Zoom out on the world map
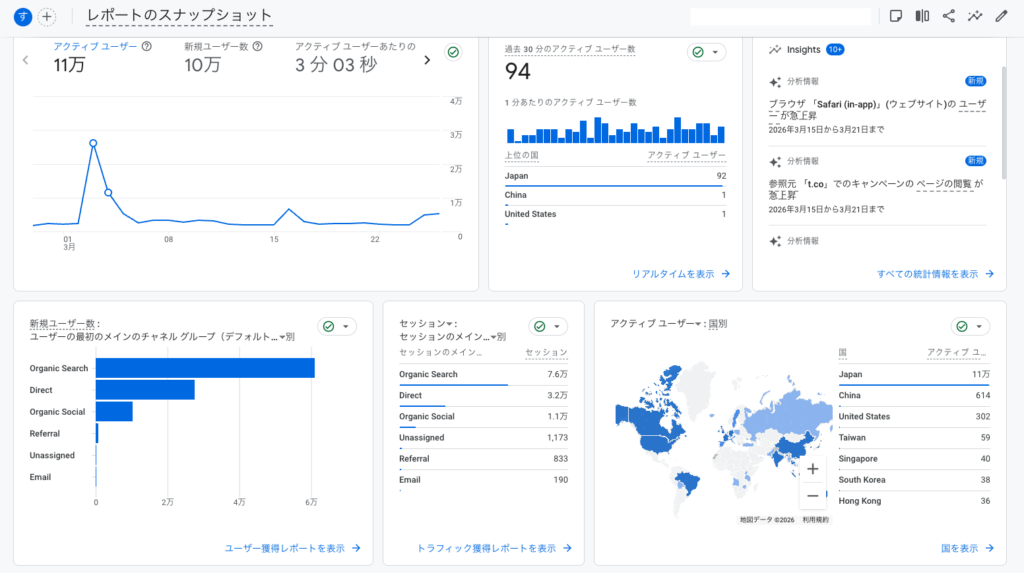This screenshot has height=573, width=1024. click(x=812, y=495)
